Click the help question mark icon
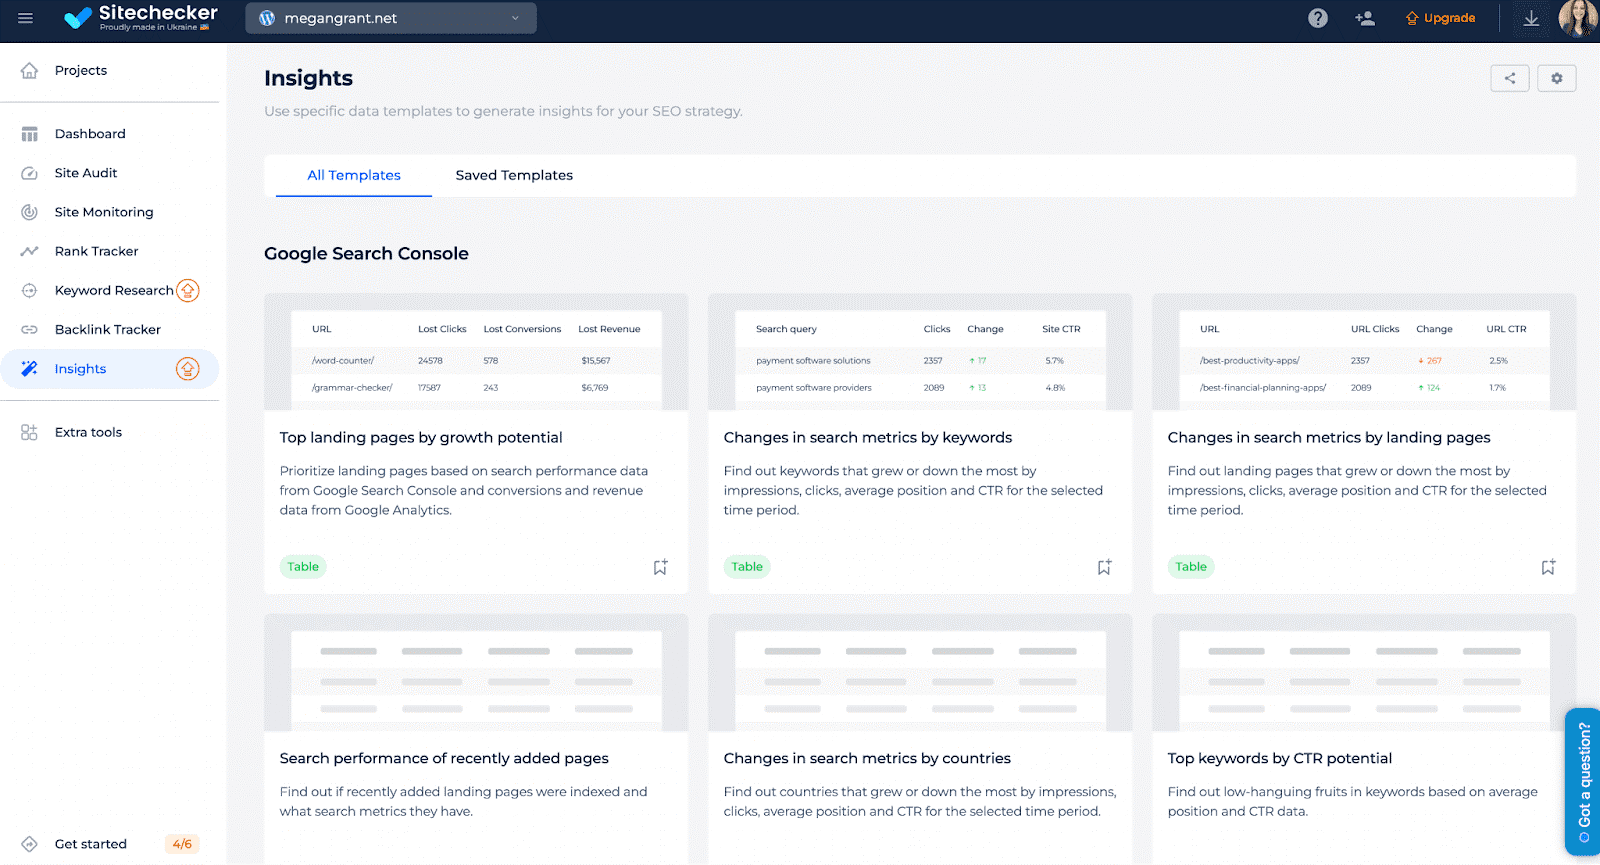This screenshot has width=1600, height=865. point(1318,18)
